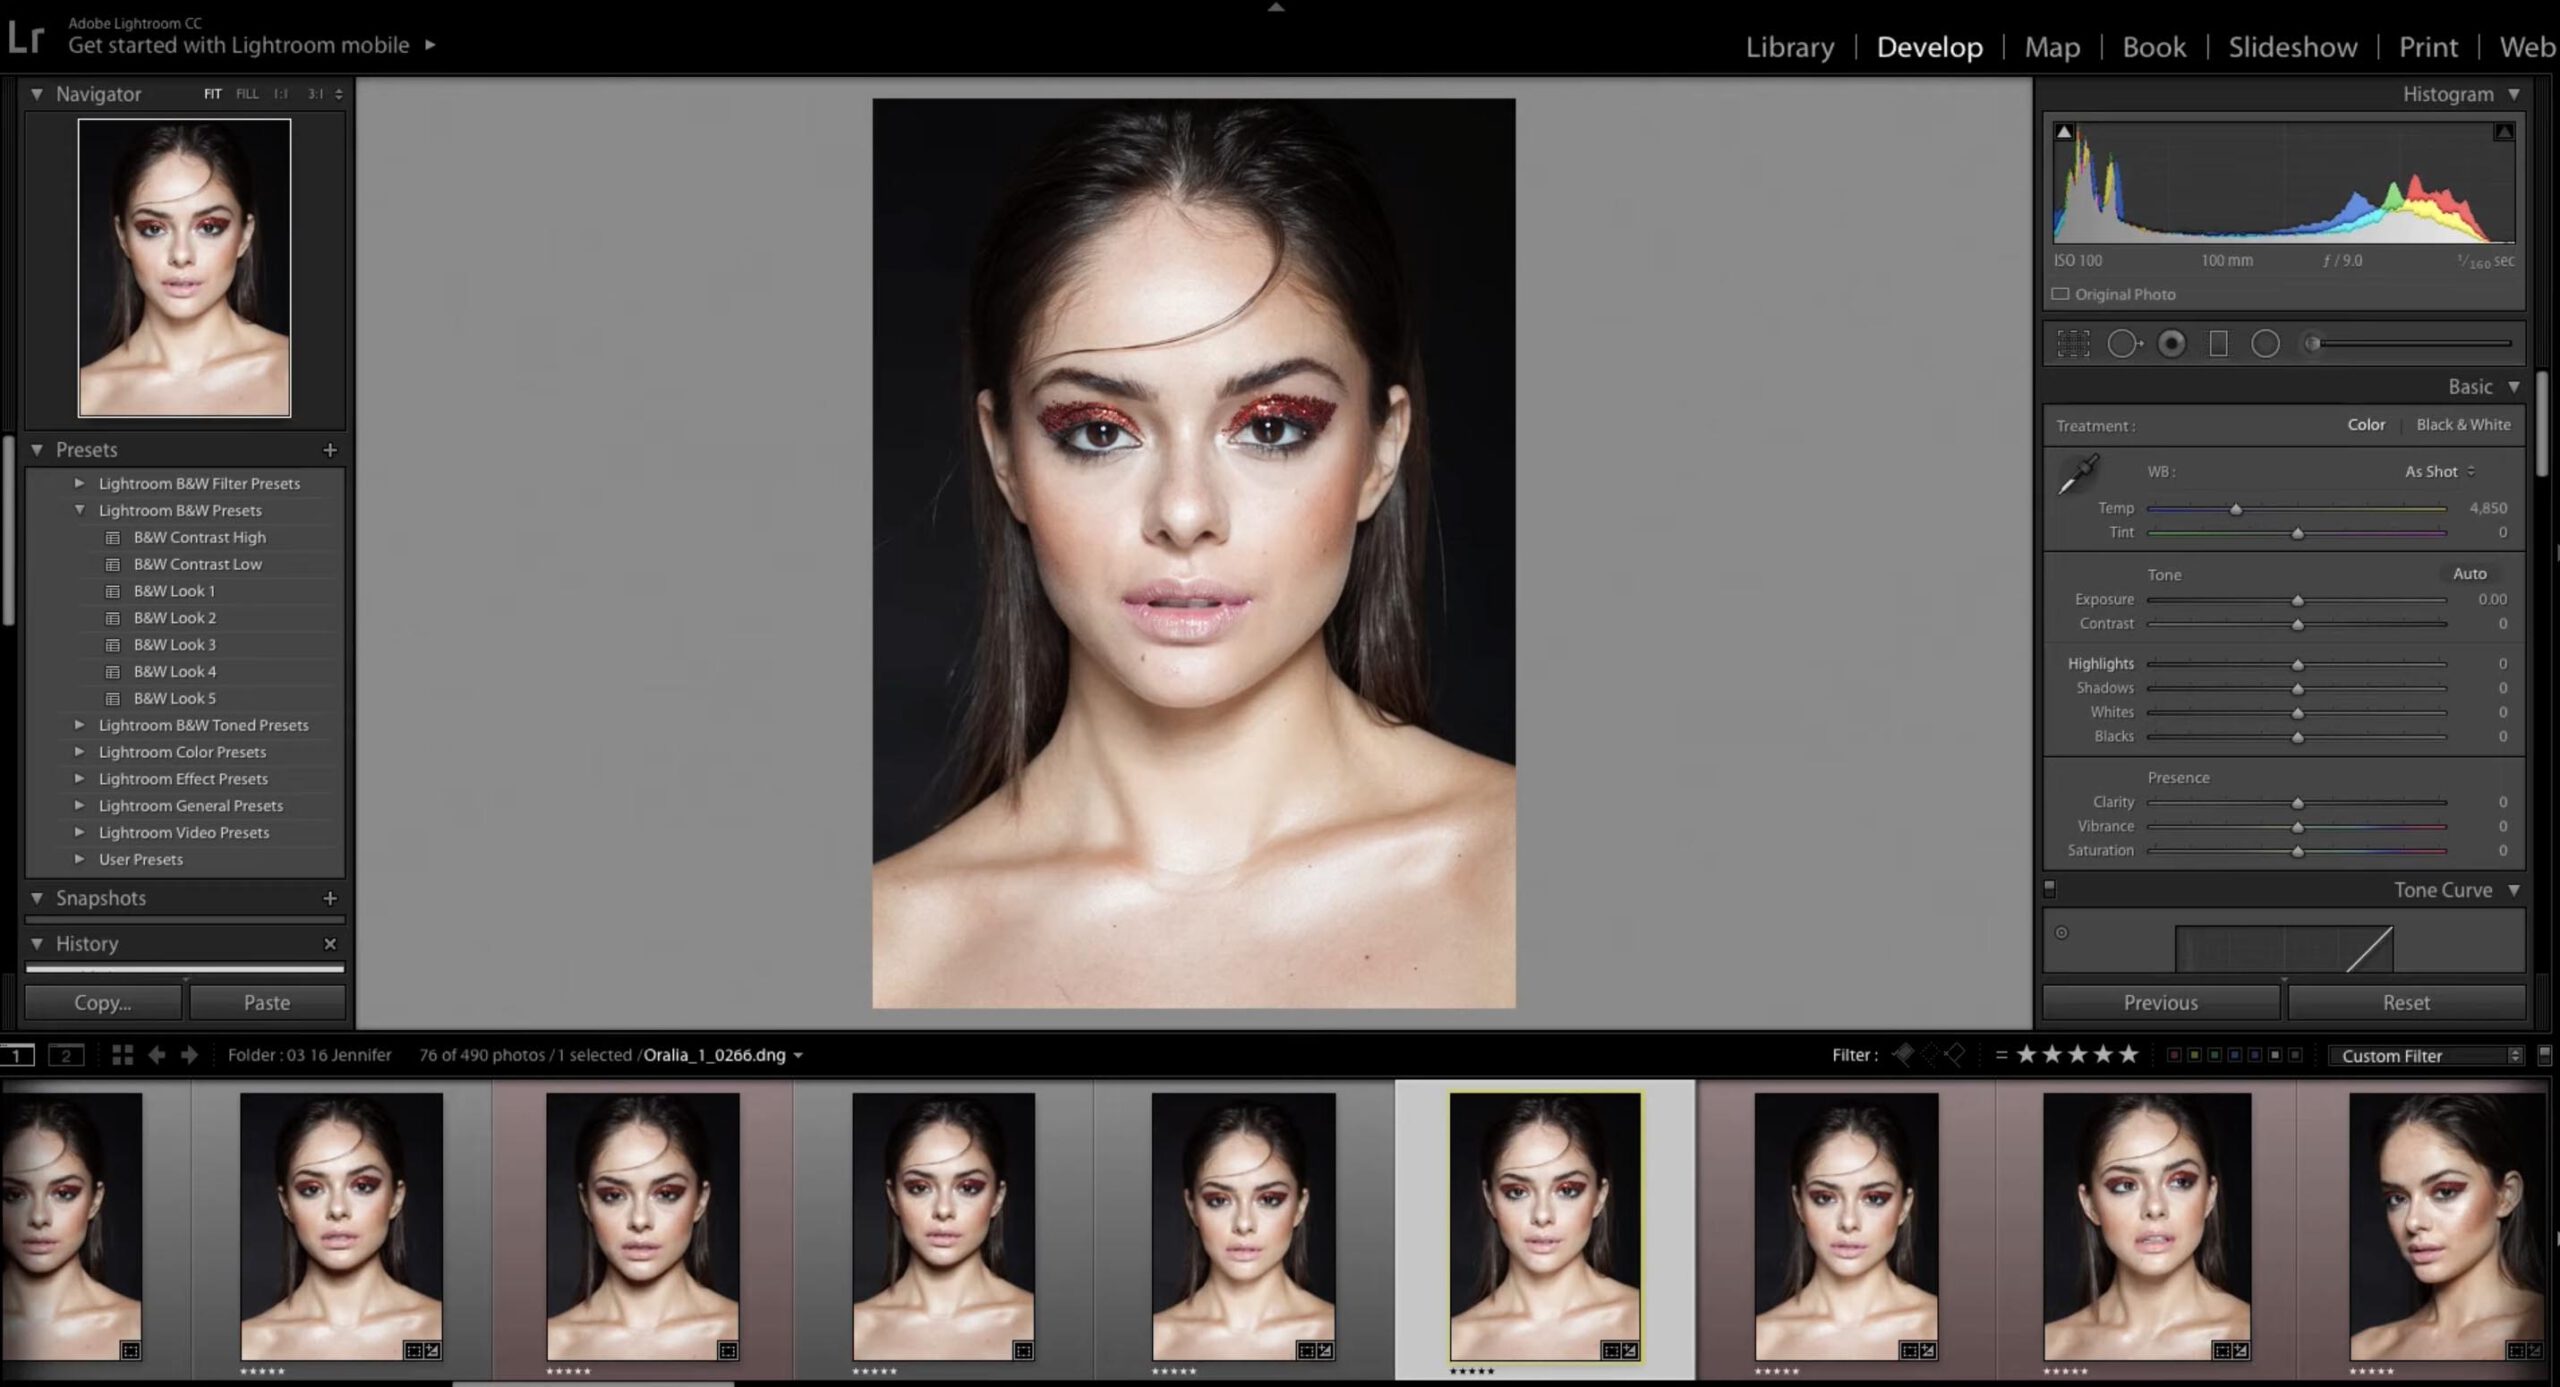Click the add new preset plus icon

pos(330,450)
